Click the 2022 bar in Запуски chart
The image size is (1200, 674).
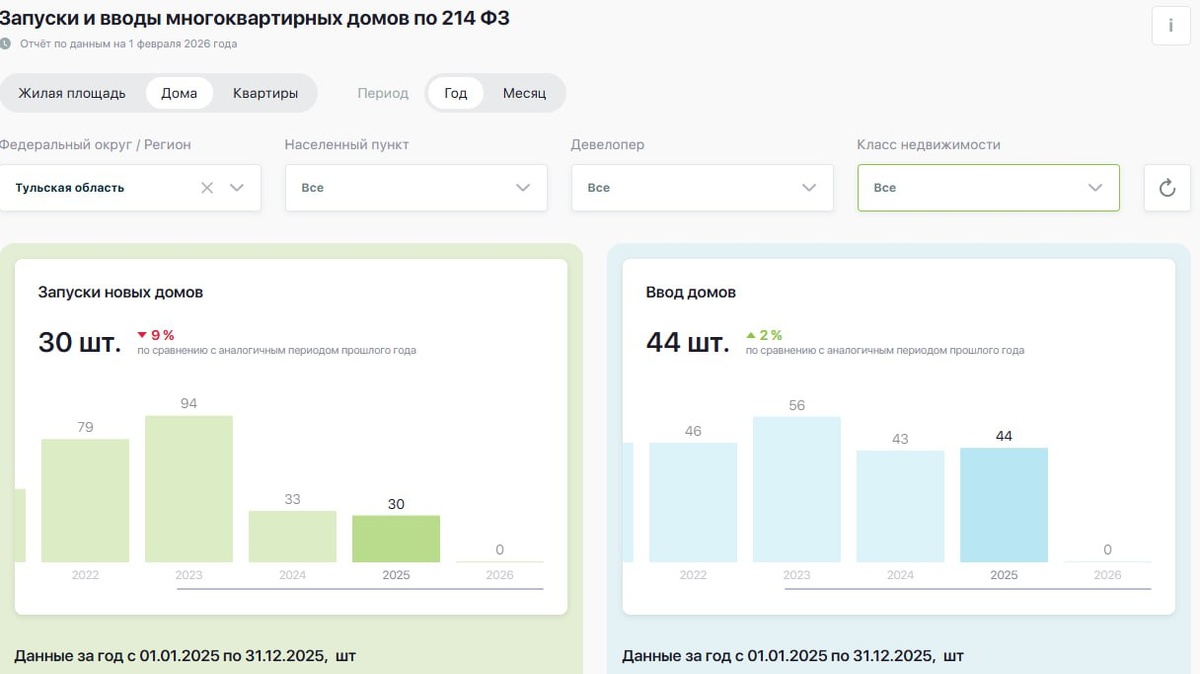pos(85,500)
